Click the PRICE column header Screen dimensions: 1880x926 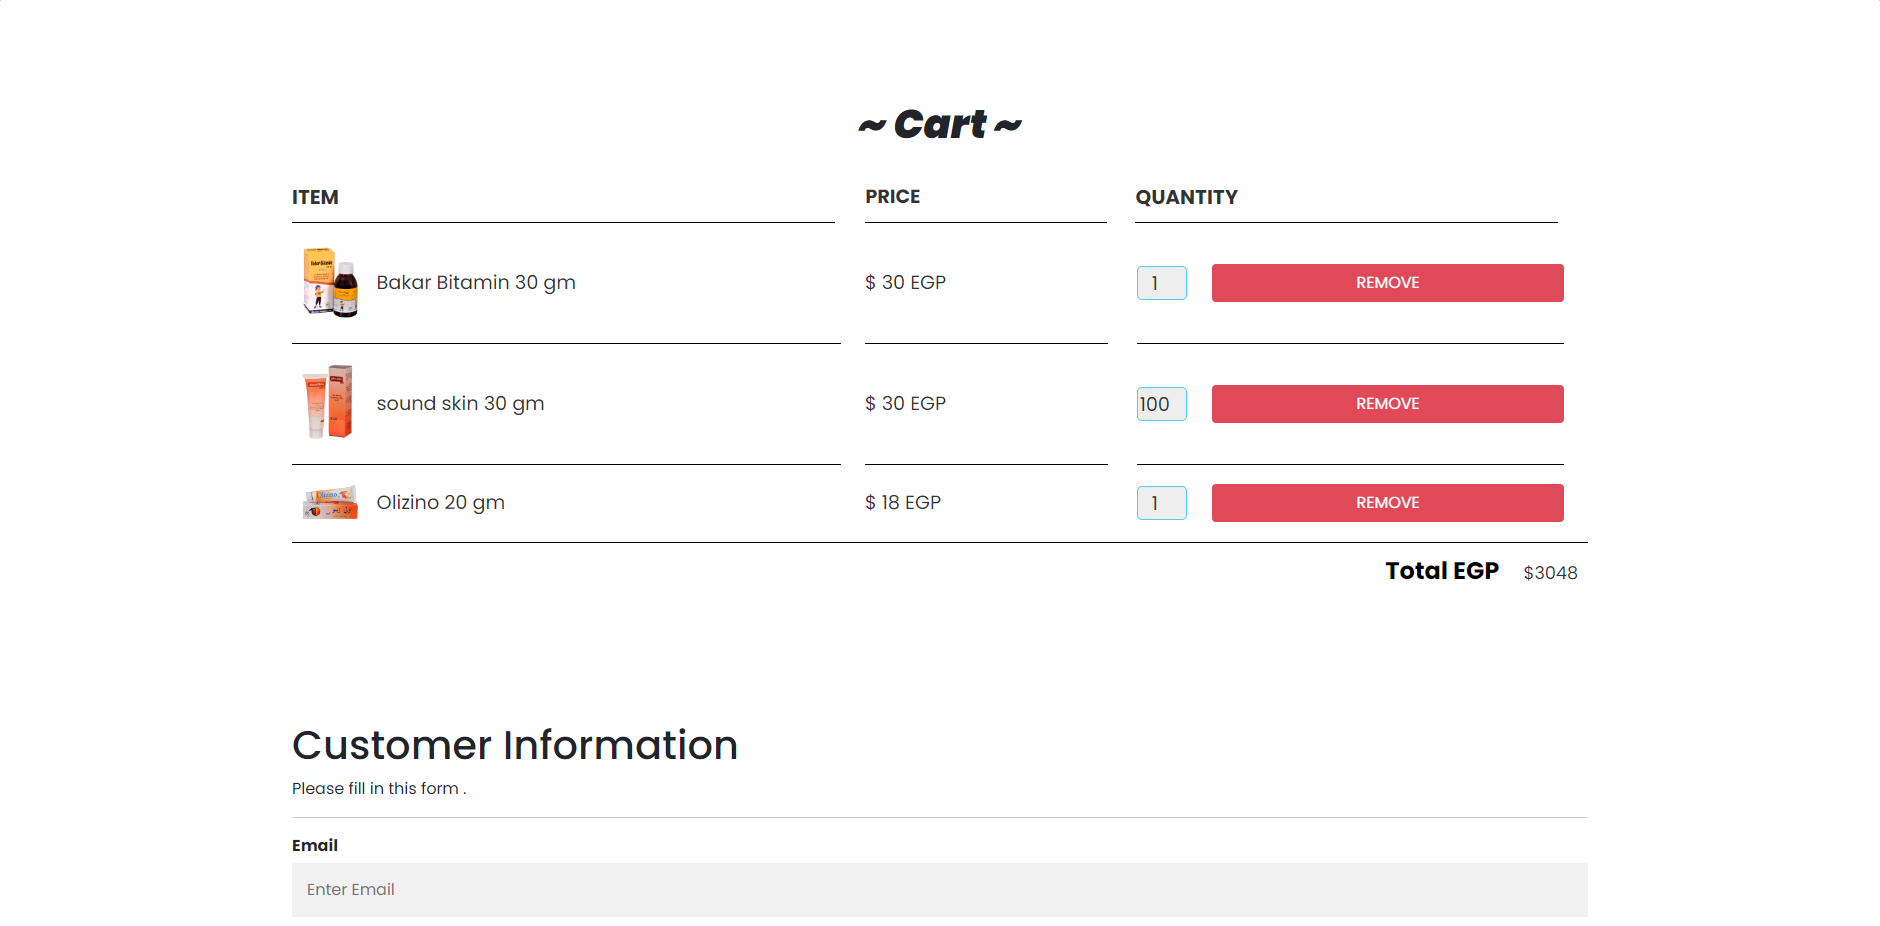(892, 197)
